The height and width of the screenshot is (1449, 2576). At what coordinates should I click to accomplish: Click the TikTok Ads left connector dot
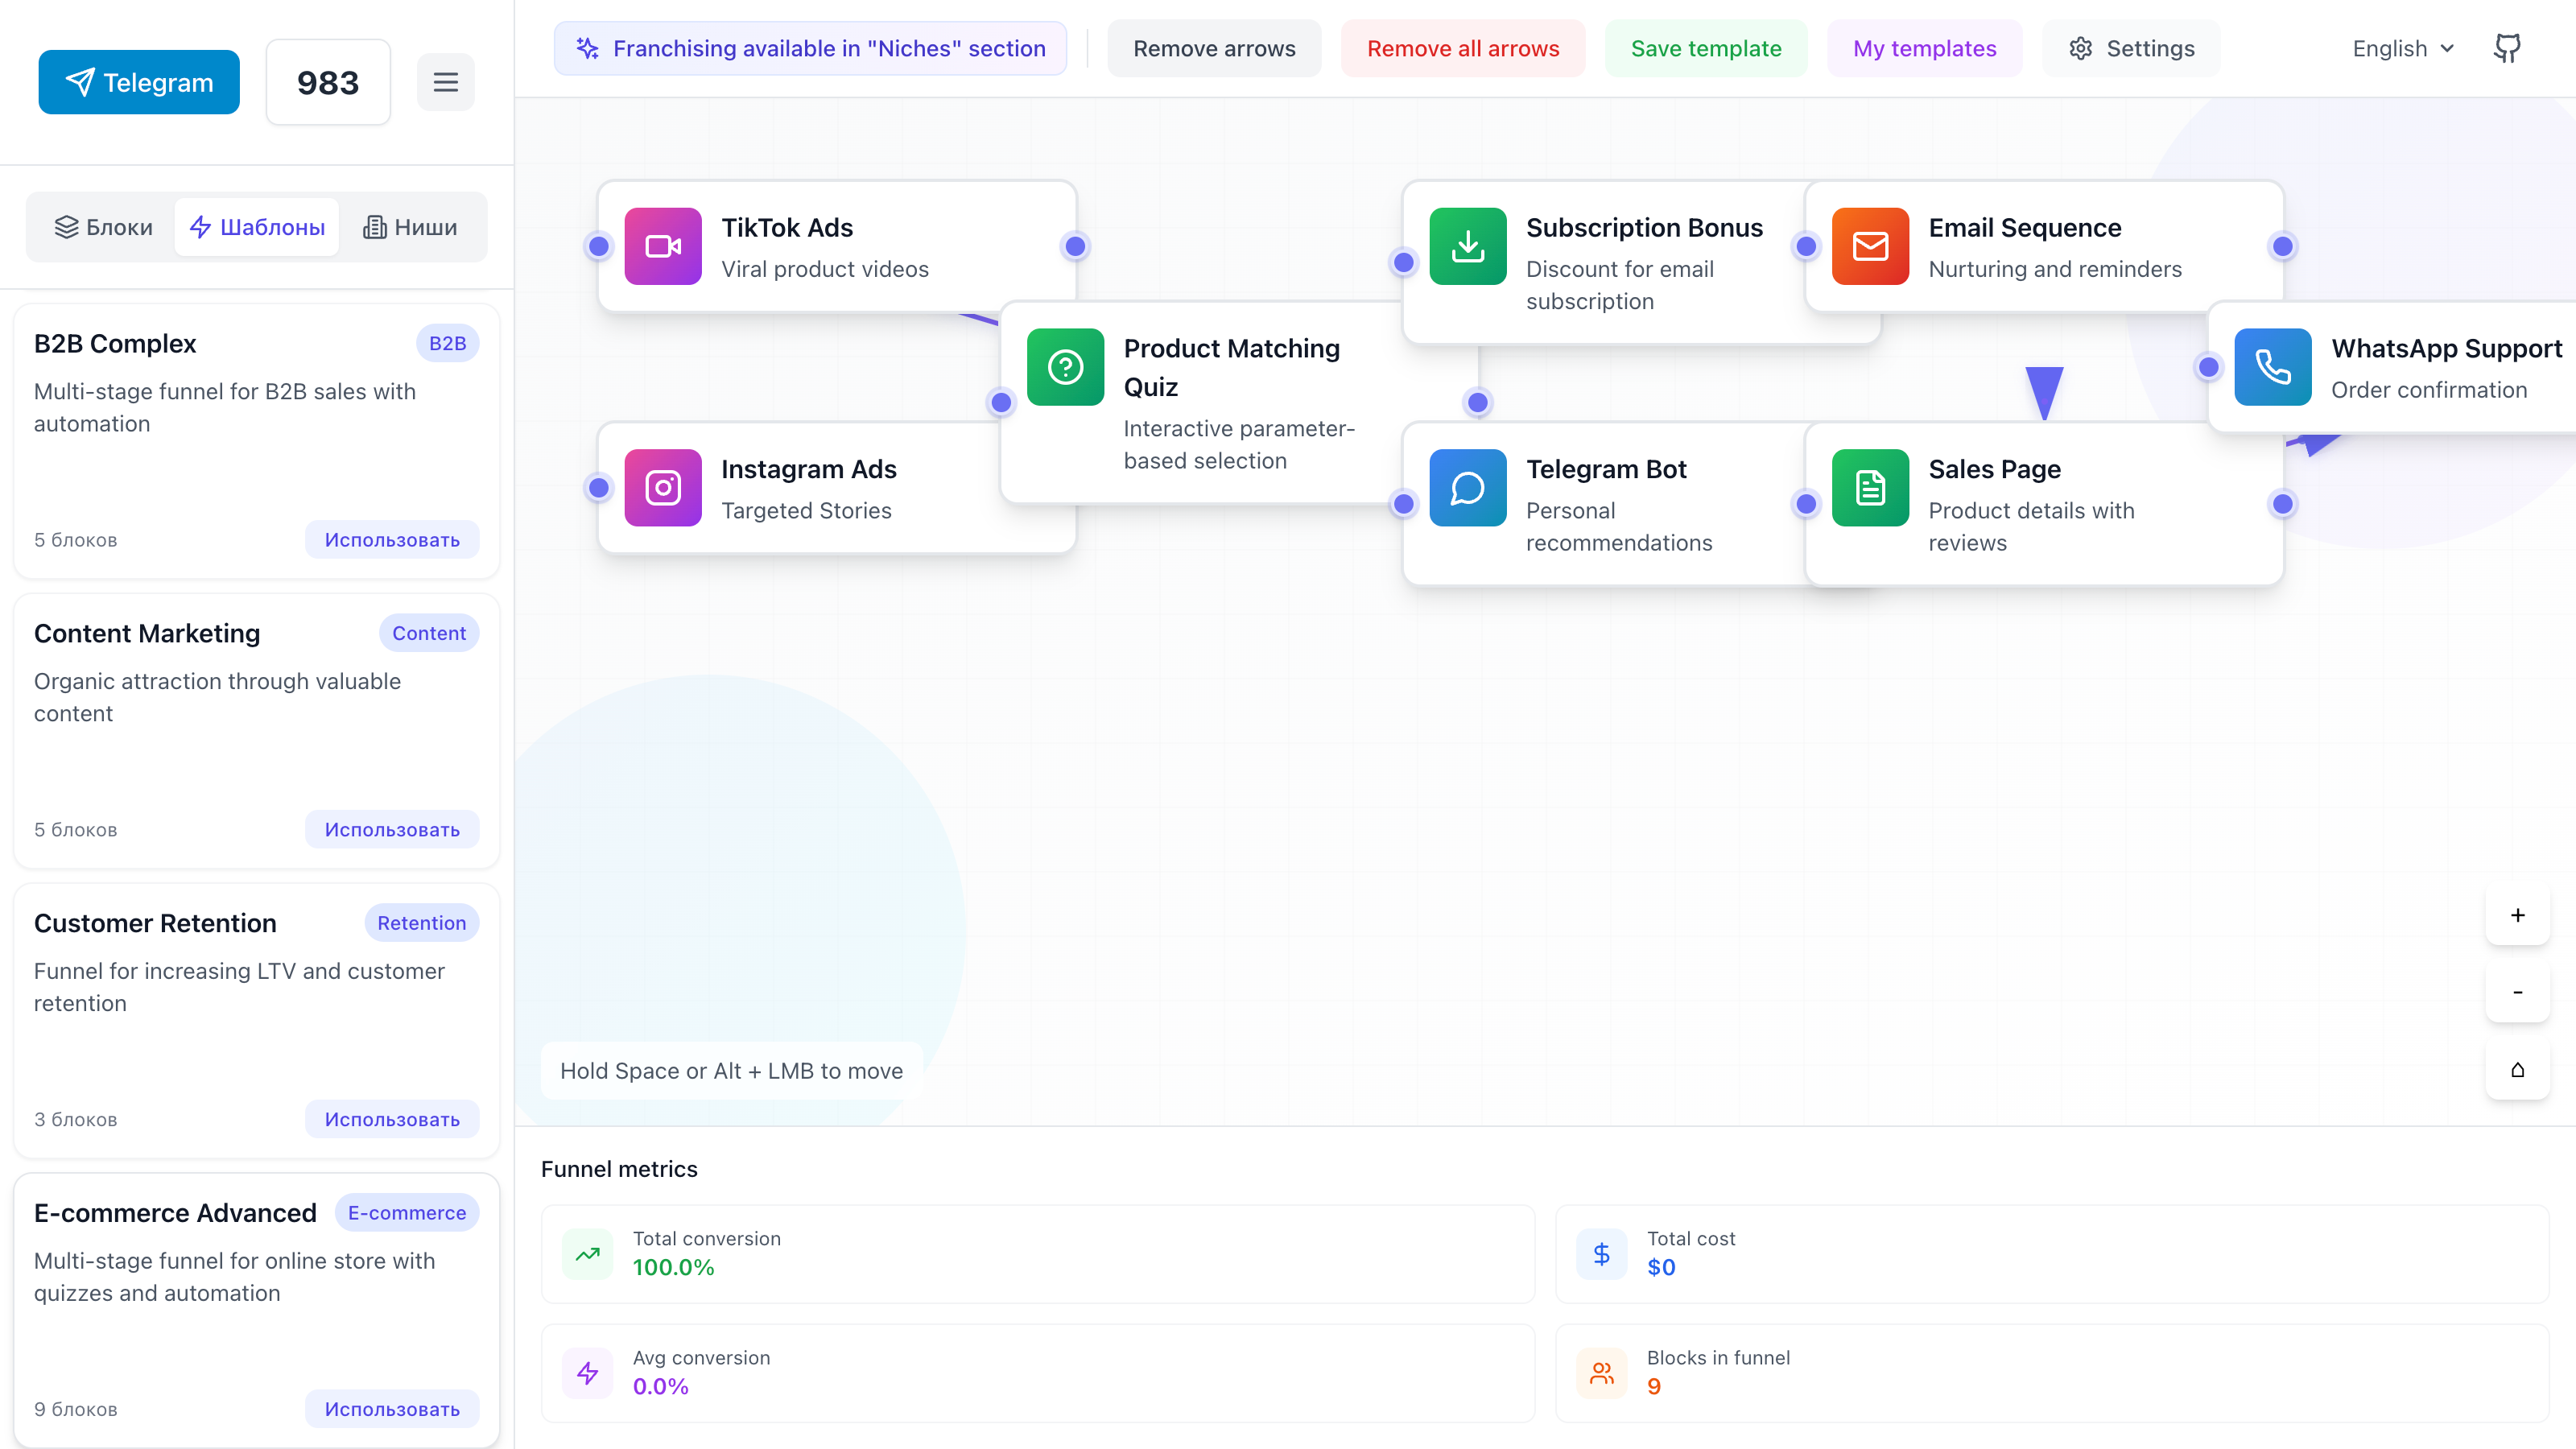tap(599, 246)
